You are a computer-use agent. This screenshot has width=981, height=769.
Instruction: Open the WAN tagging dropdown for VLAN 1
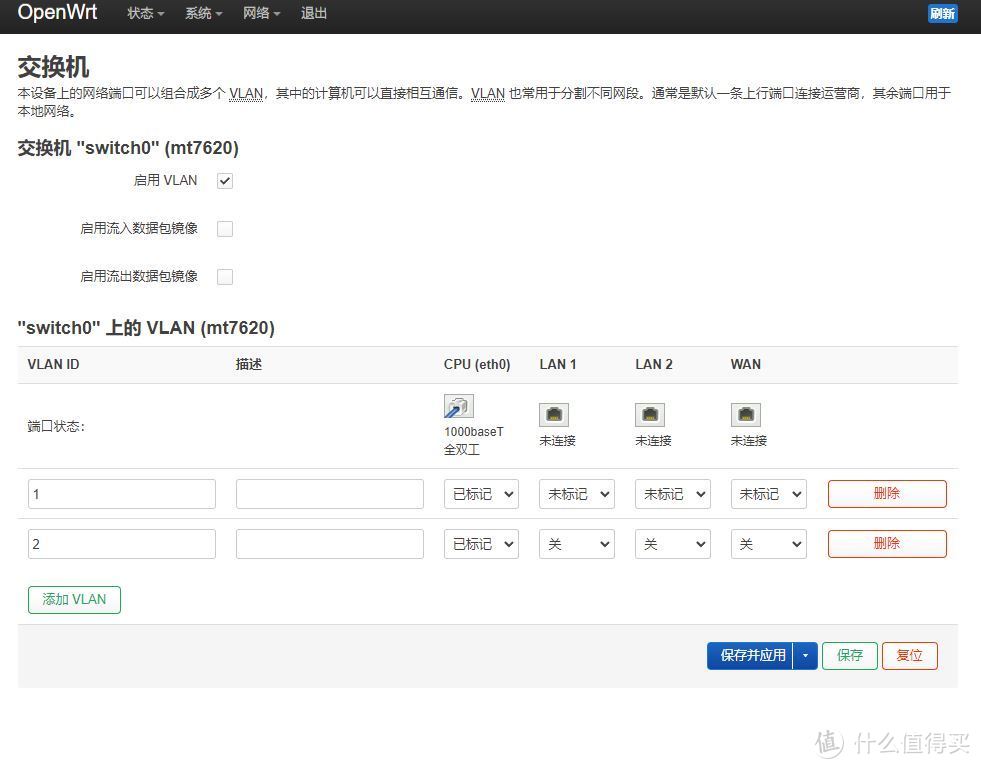[x=768, y=493]
